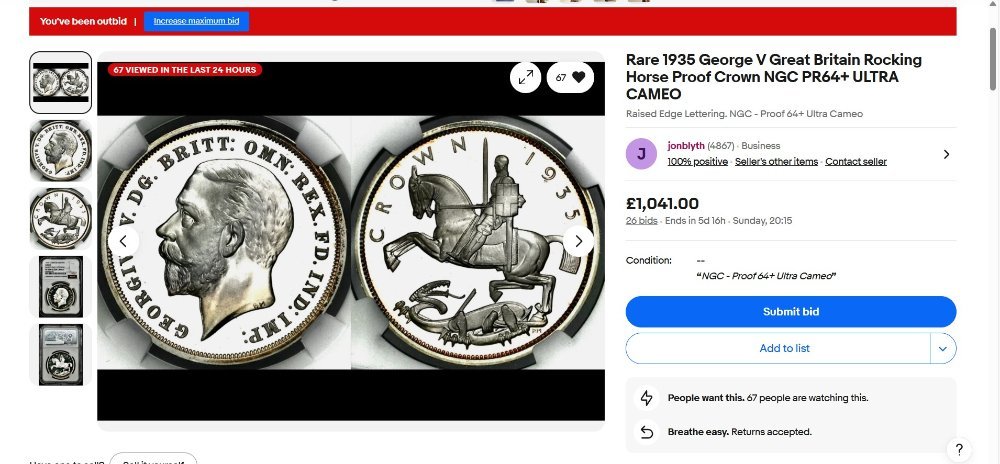Click the Submit bid button

coord(791,312)
